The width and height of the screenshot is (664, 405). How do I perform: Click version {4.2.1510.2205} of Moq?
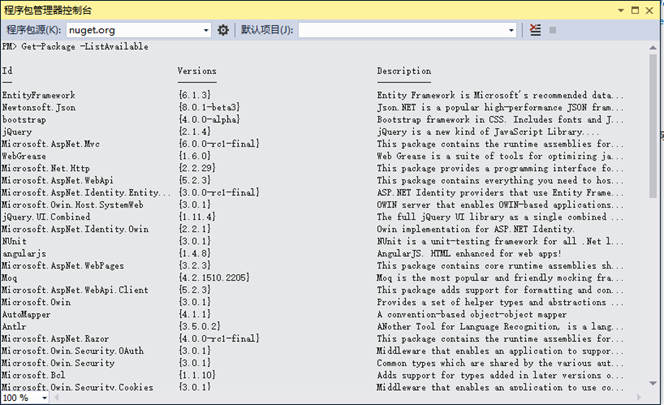click(214, 278)
